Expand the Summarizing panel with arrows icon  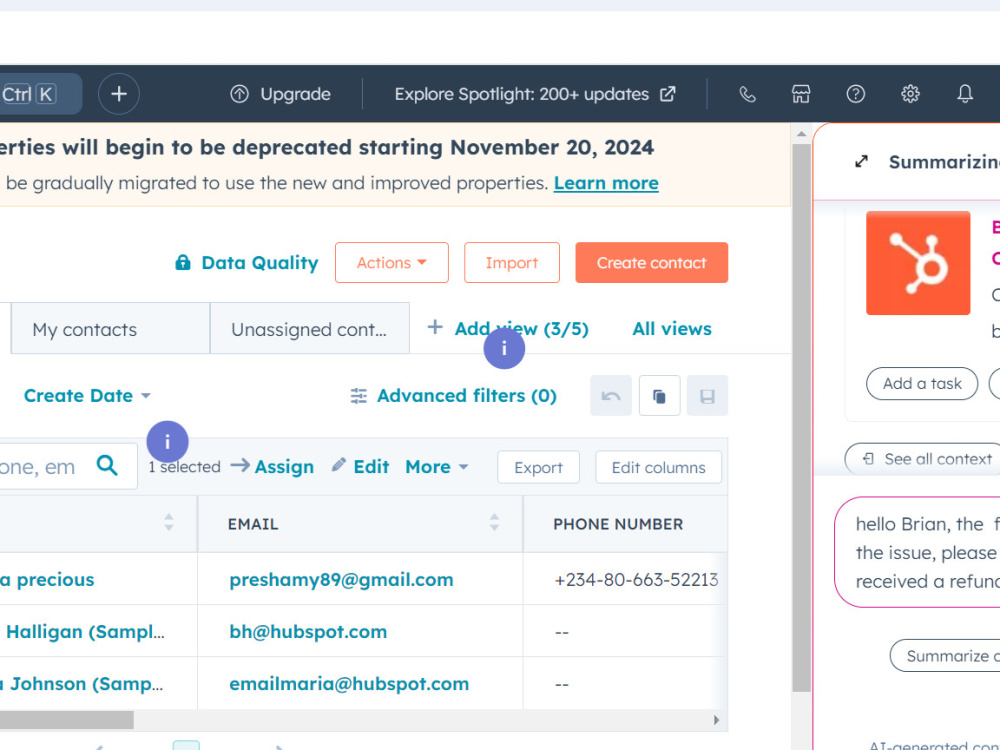861,162
